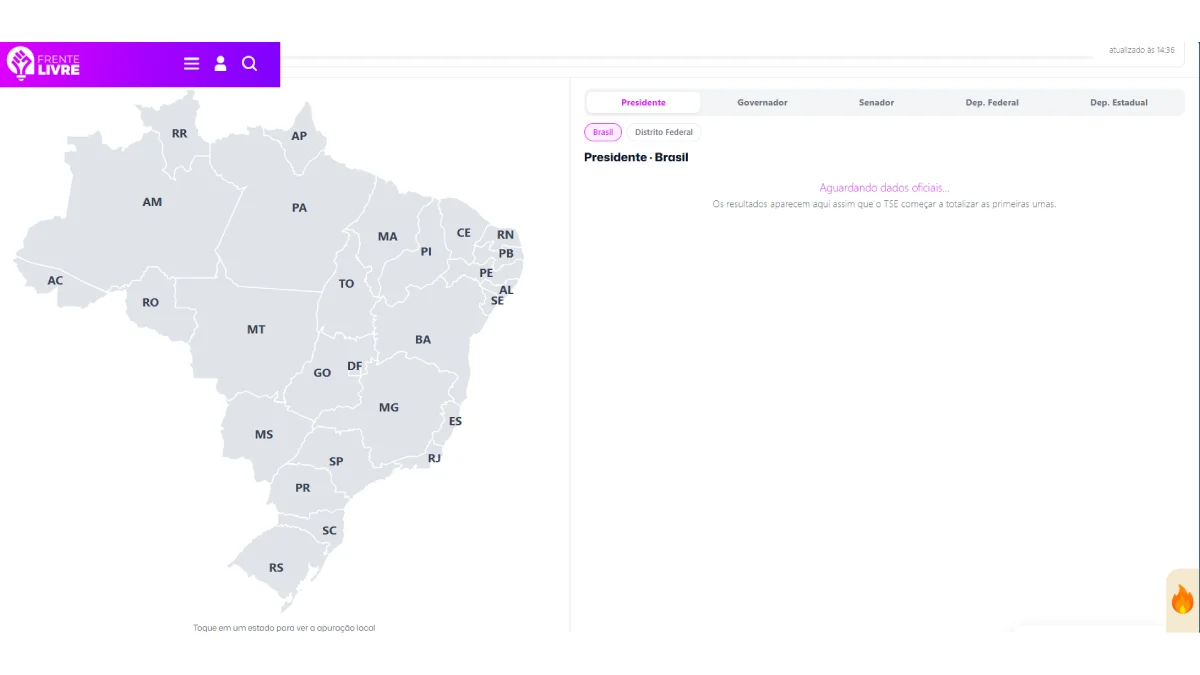
Task: Click the ES label on the map
Action: point(455,421)
